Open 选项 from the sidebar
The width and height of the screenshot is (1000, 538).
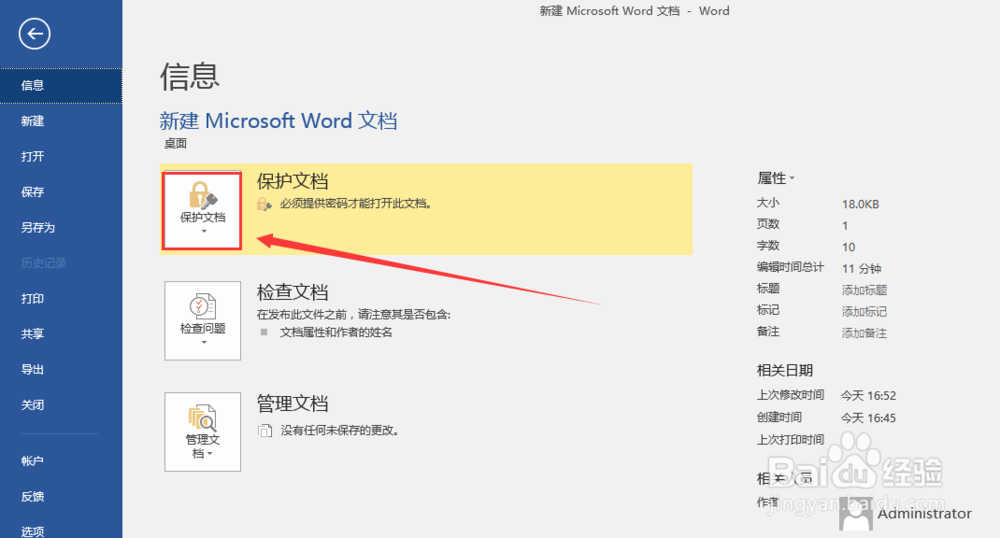[61, 530]
